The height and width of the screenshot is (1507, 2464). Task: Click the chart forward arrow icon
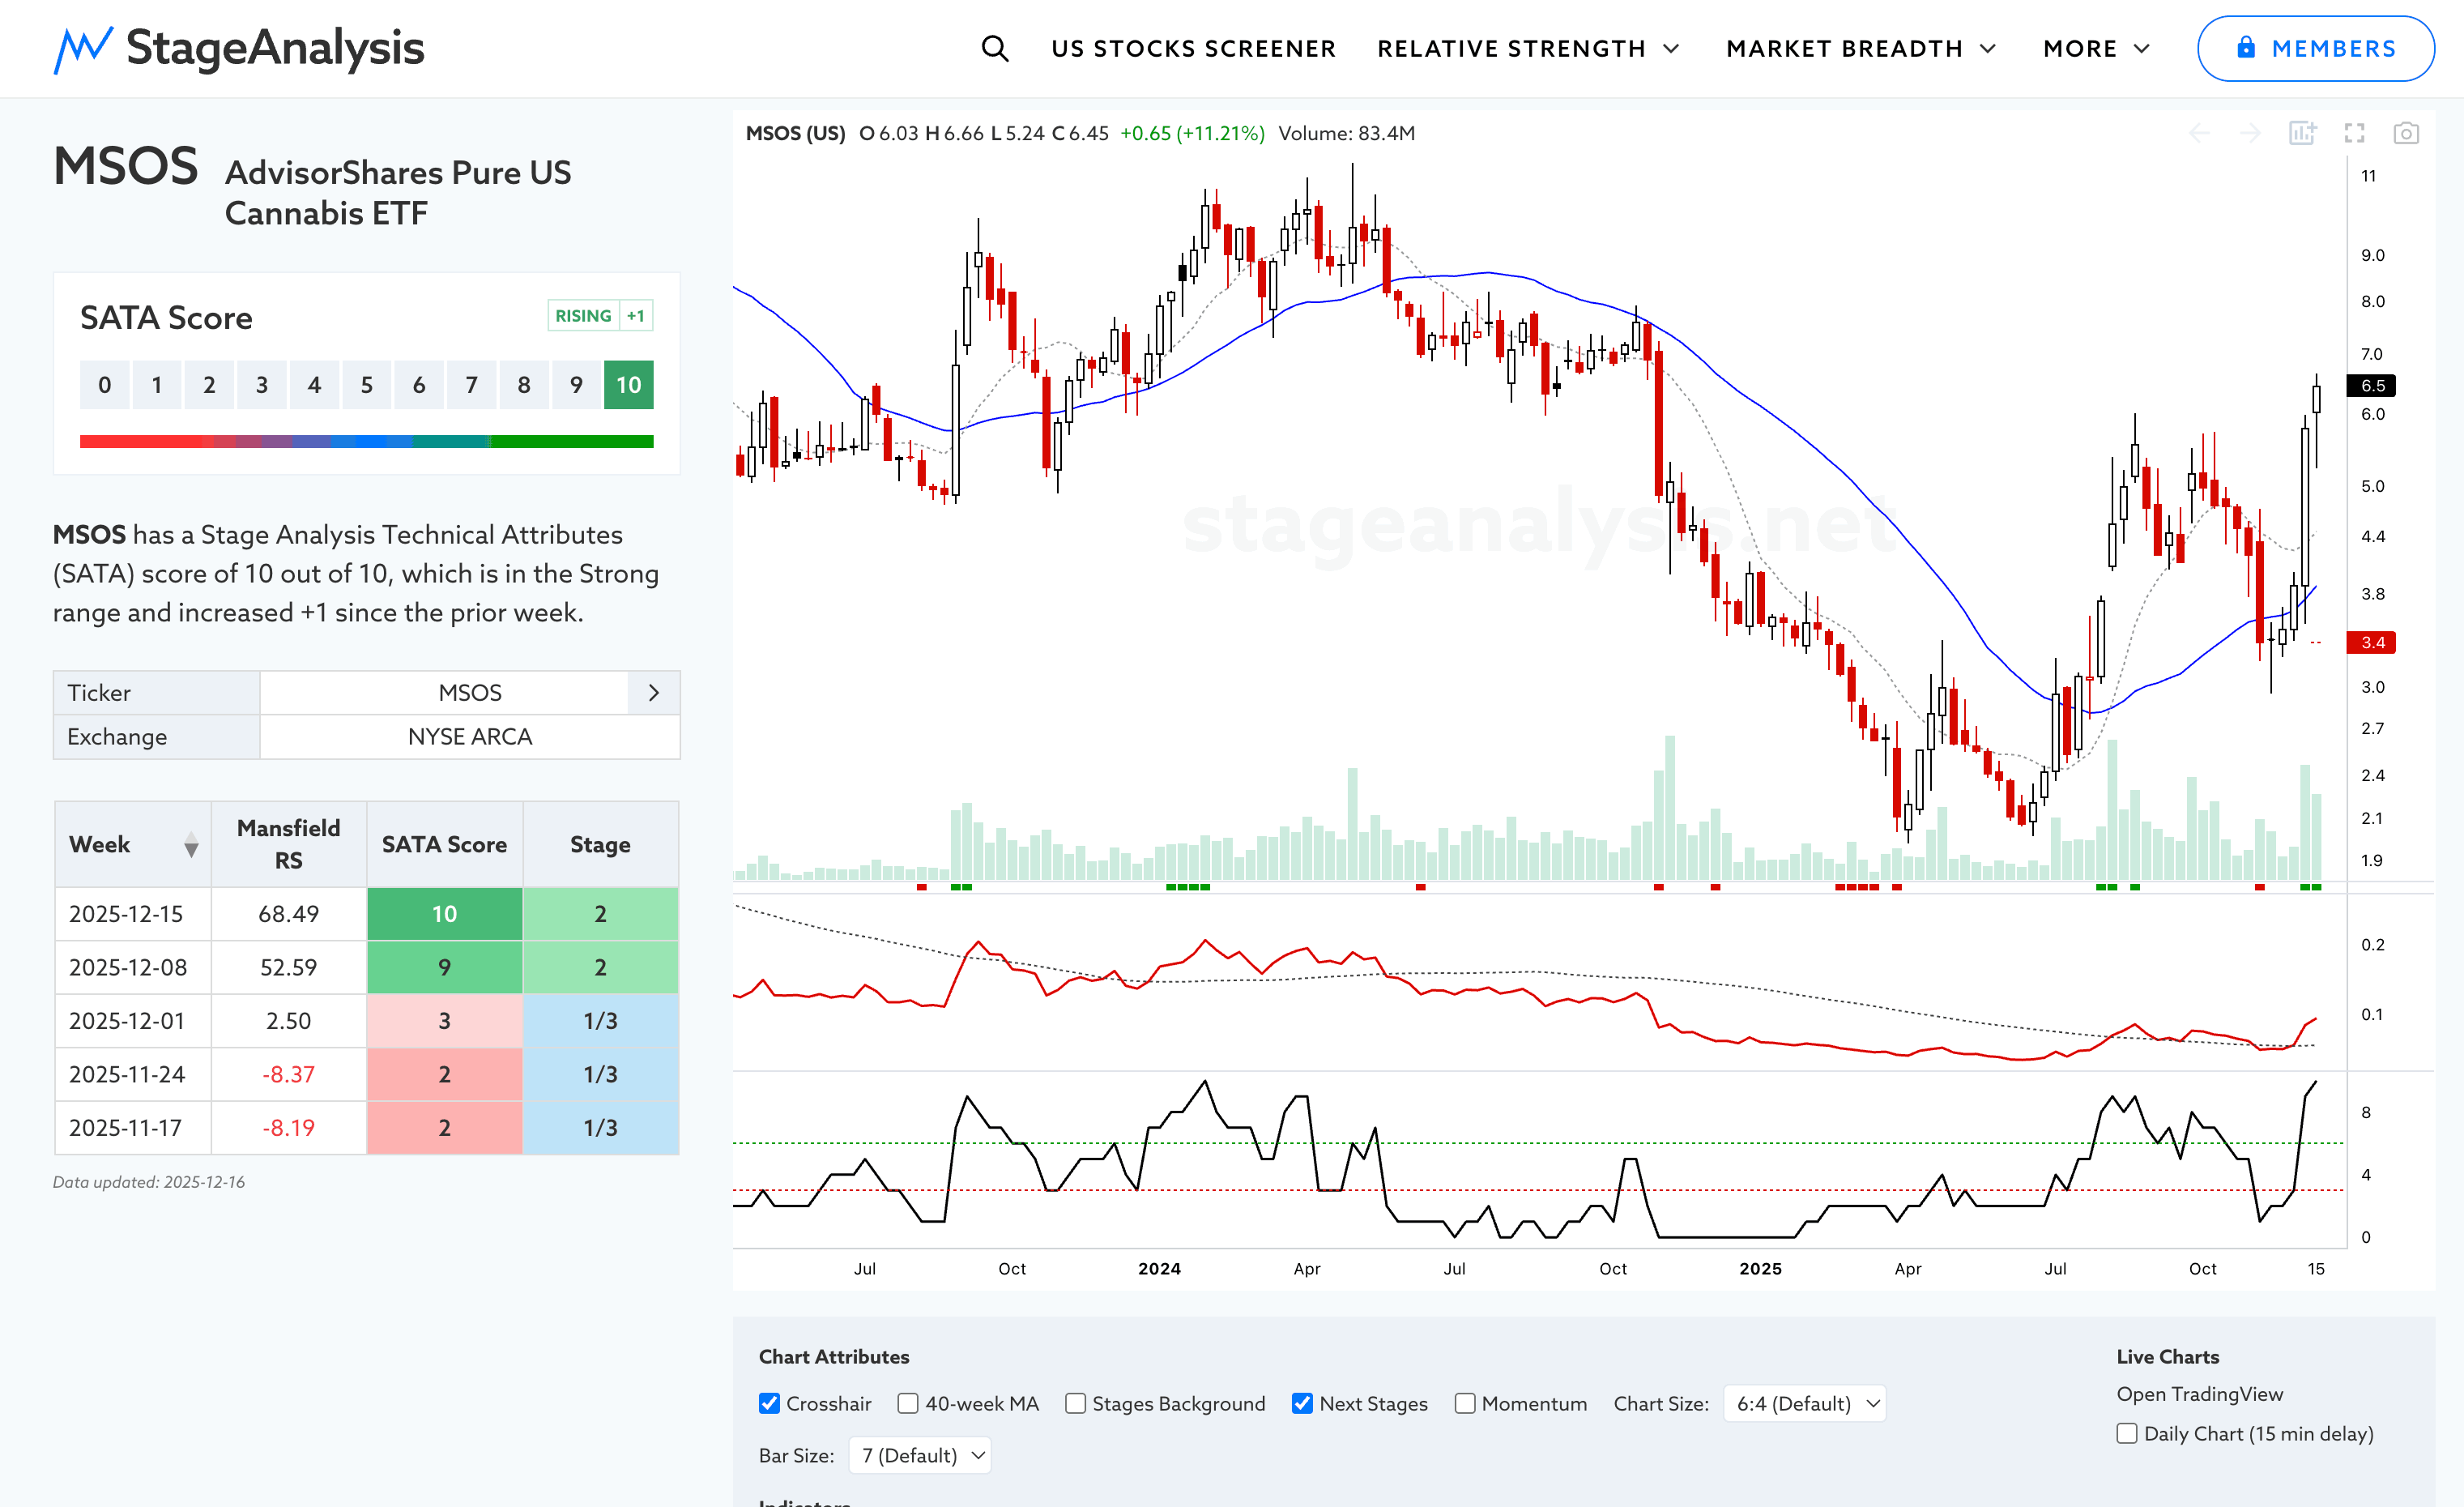[x=2250, y=133]
